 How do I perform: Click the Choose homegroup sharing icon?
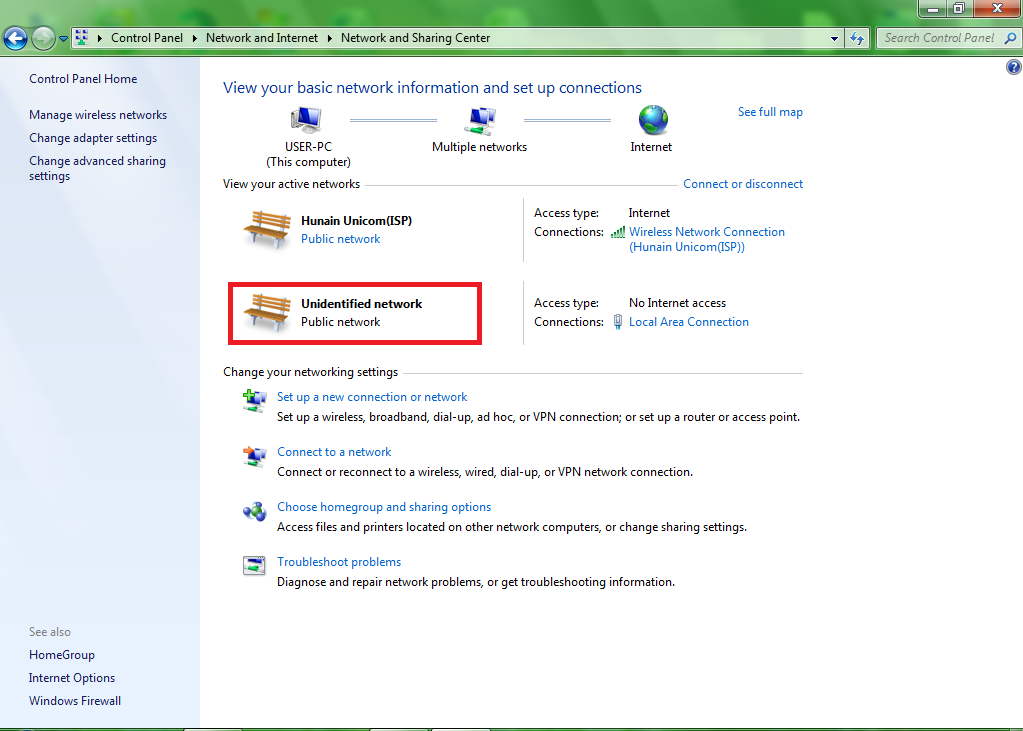pyautogui.click(x=253, y=511)
